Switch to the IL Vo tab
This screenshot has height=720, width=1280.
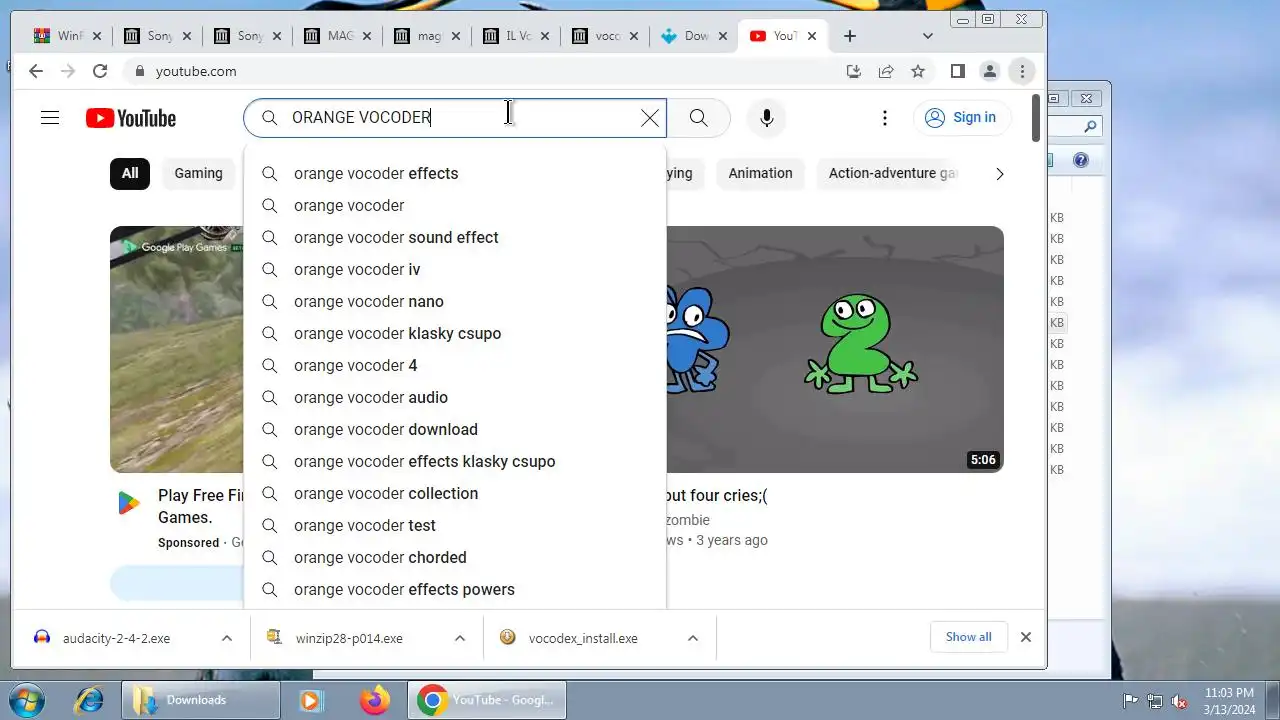point(516,36)
